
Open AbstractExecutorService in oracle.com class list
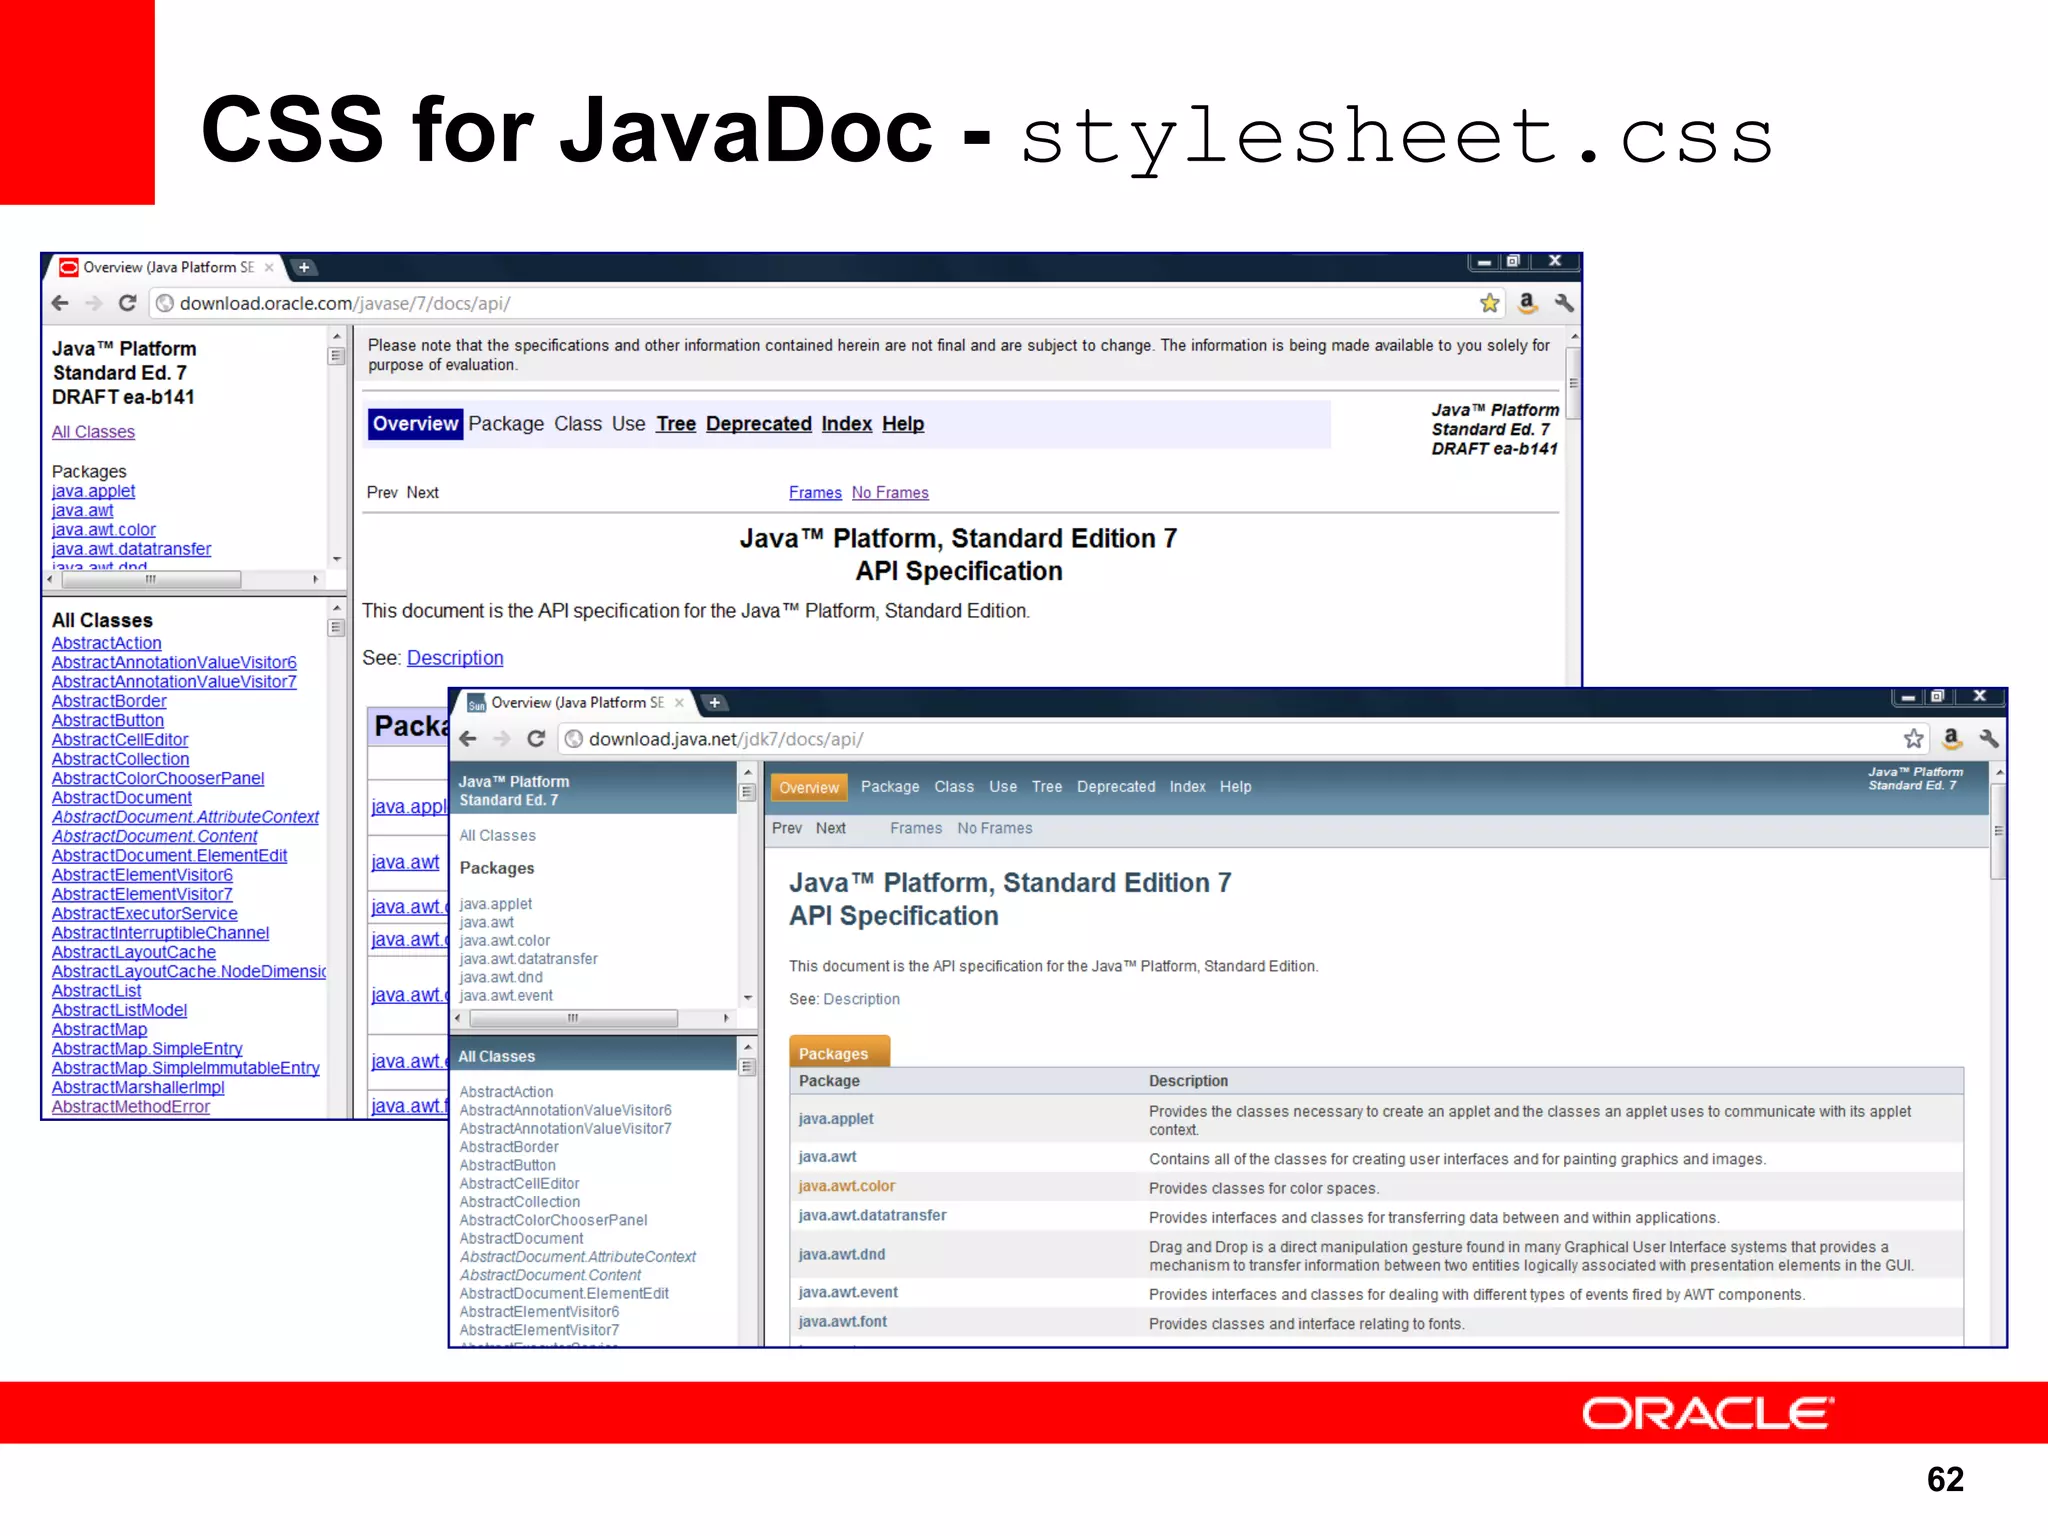(145, 914)
